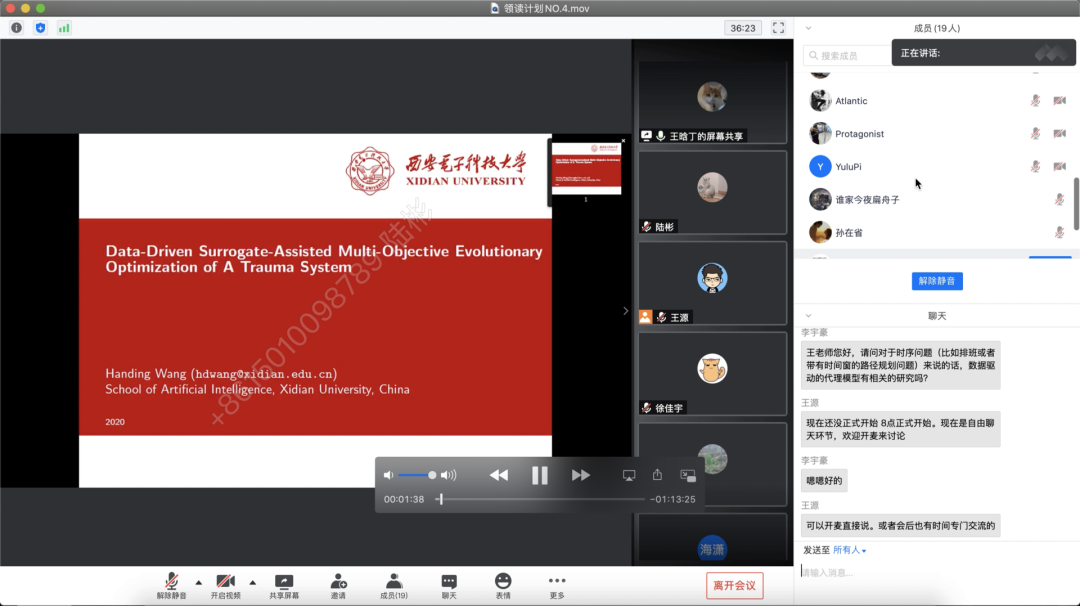1080x606 pixels.
Task: Check the green network signal icon
Action: click(x=64, y=28)
